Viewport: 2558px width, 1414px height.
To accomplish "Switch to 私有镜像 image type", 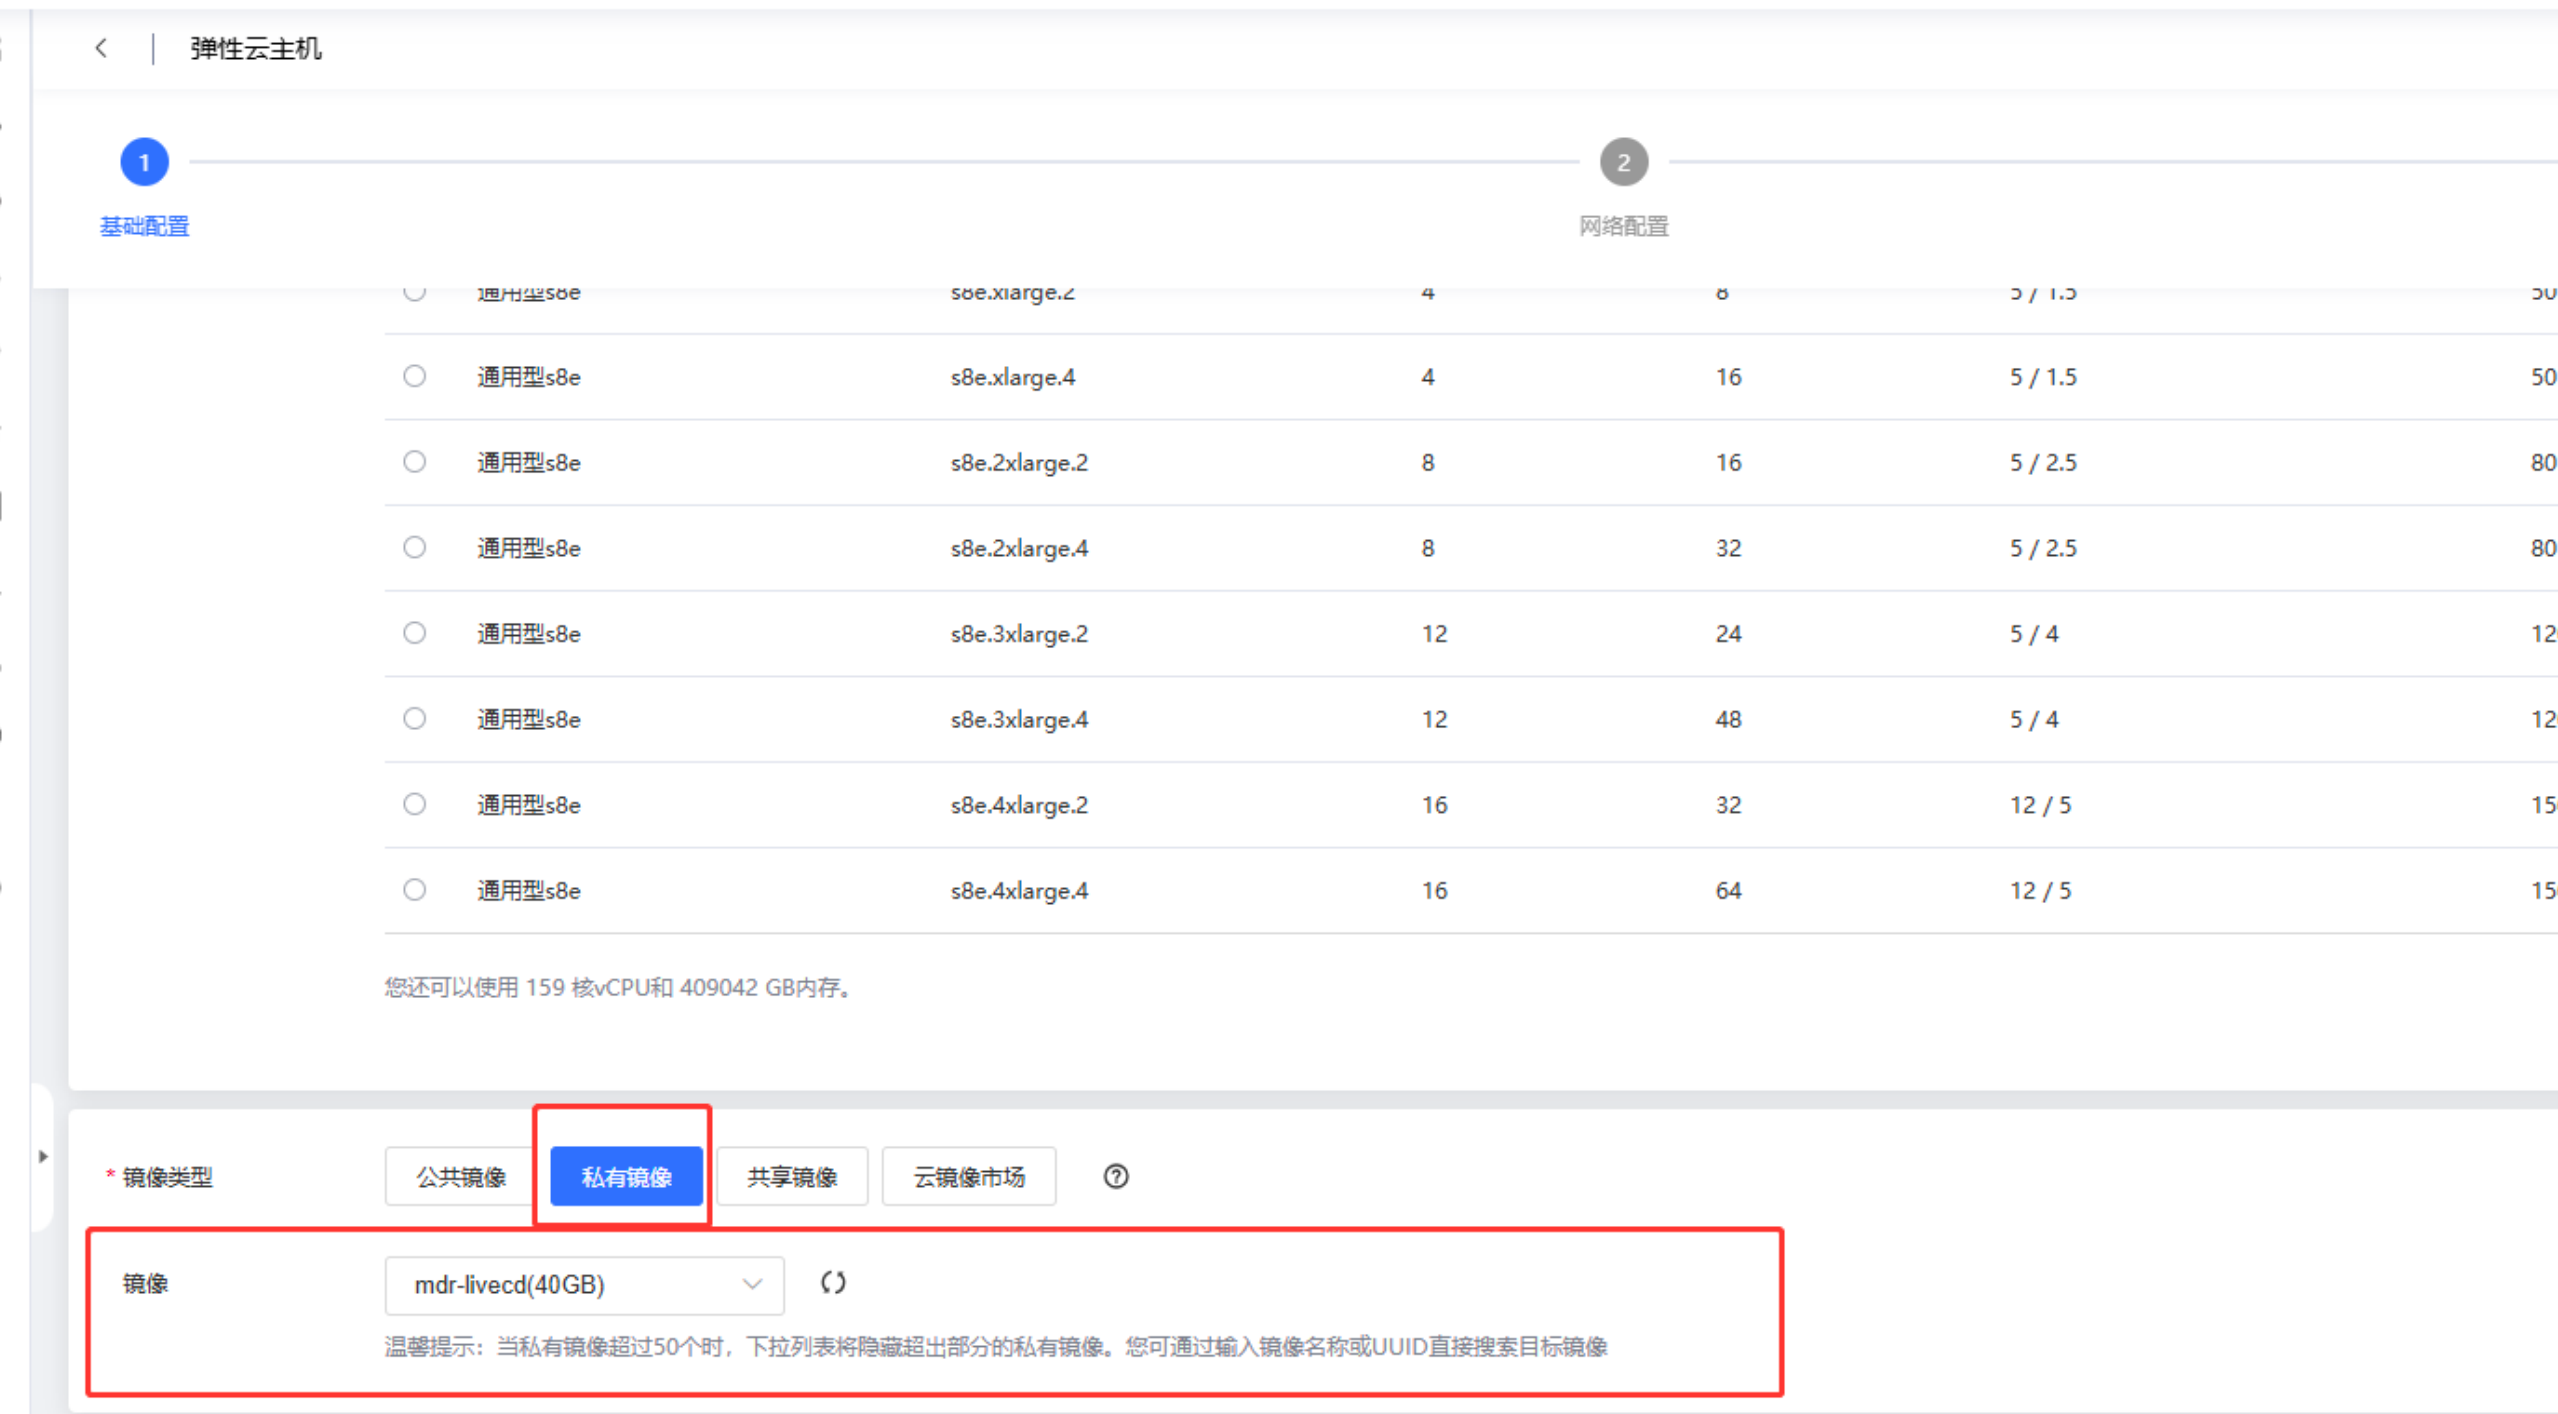I will [626, 1177].
